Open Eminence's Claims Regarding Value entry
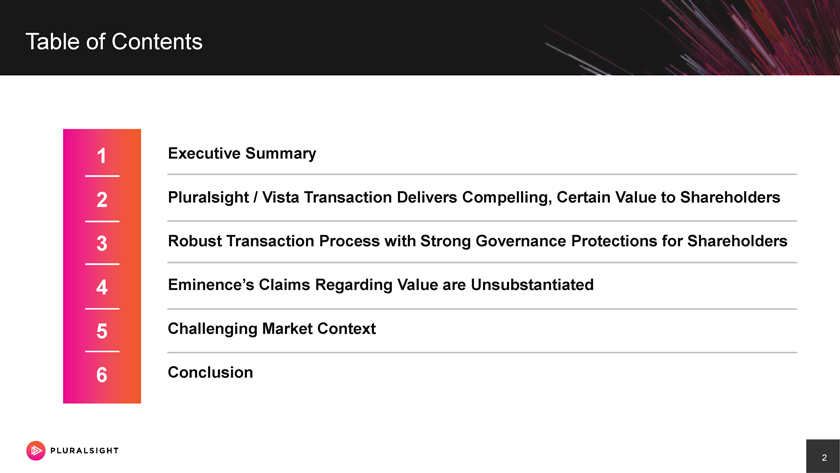This screenshot has width=840, height=473. (381, 285)
